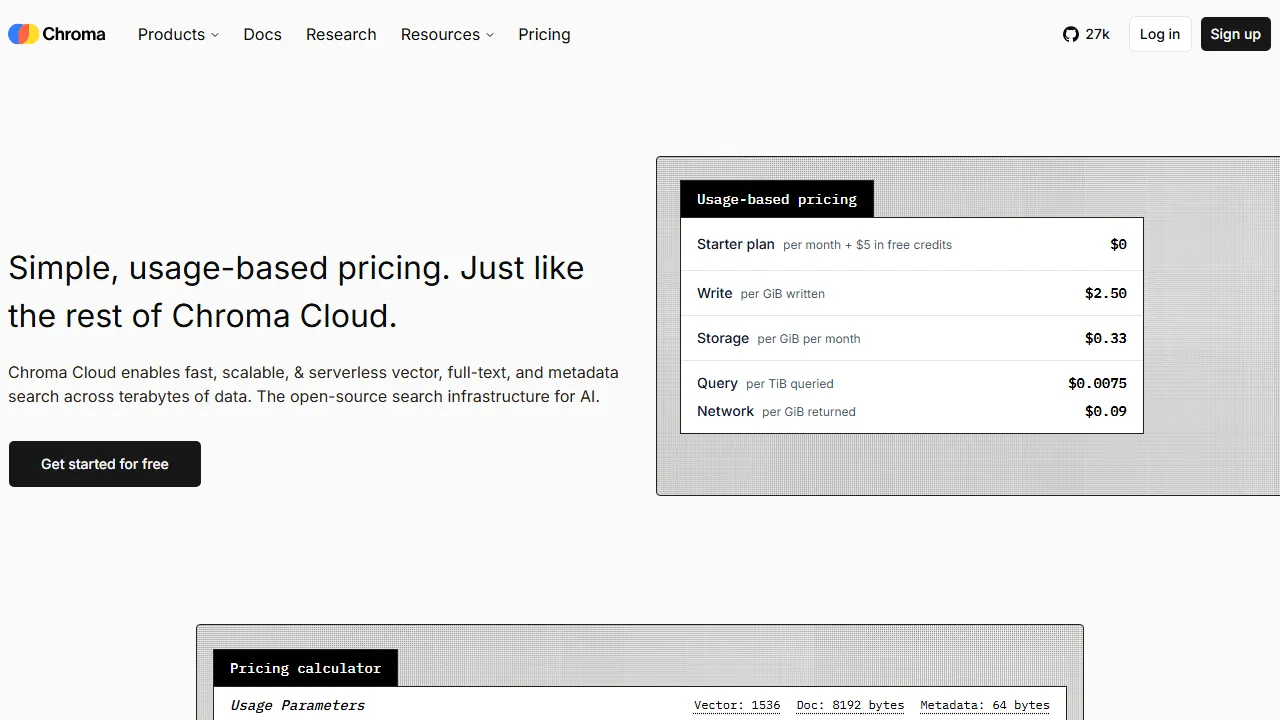The height and width of the screenshot is (720, 1280).
Task: Click the Storage per GiB per month label
Action: point(779,338)
